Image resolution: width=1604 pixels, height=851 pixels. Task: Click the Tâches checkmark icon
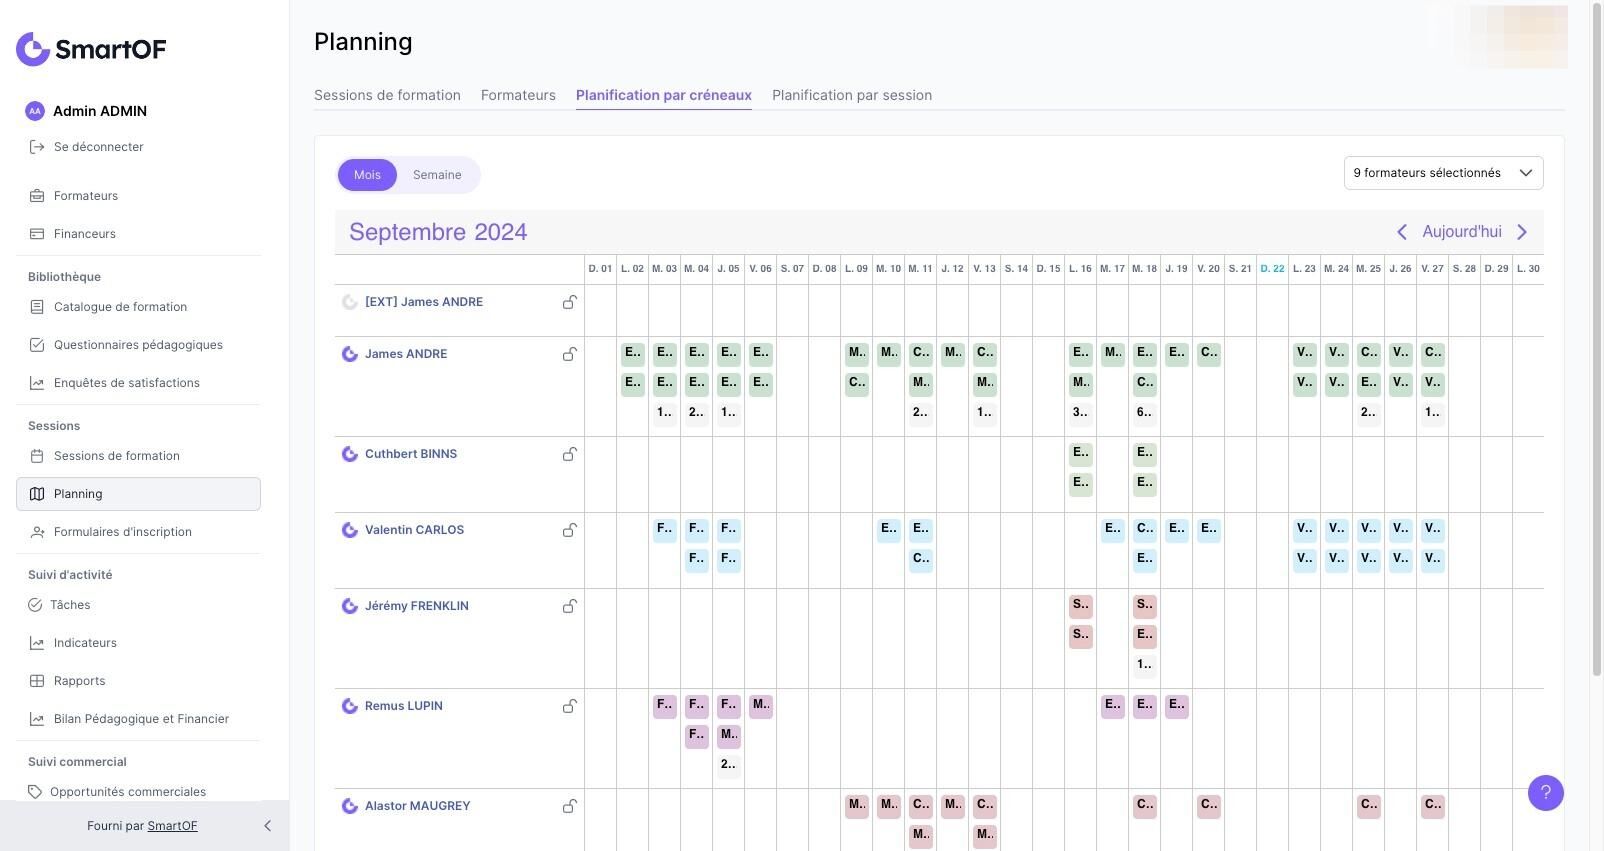pos(35,605)
